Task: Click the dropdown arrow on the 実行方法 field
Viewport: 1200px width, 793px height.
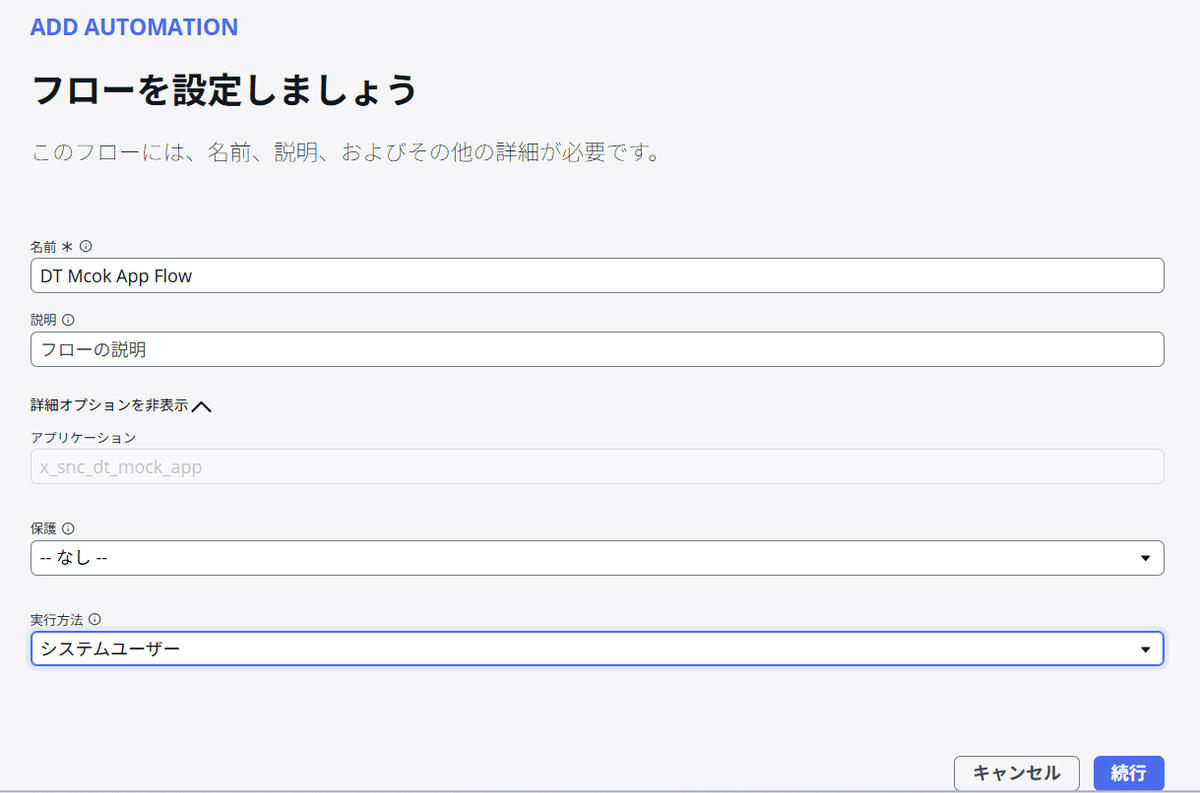Action: tap(1146, 648)
